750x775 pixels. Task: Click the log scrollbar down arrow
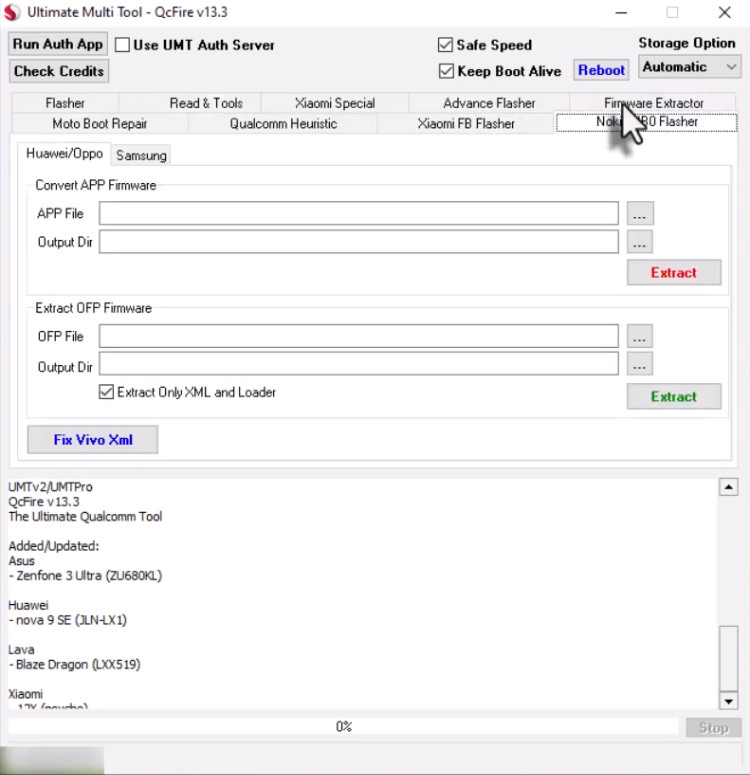tap(728, 700)
